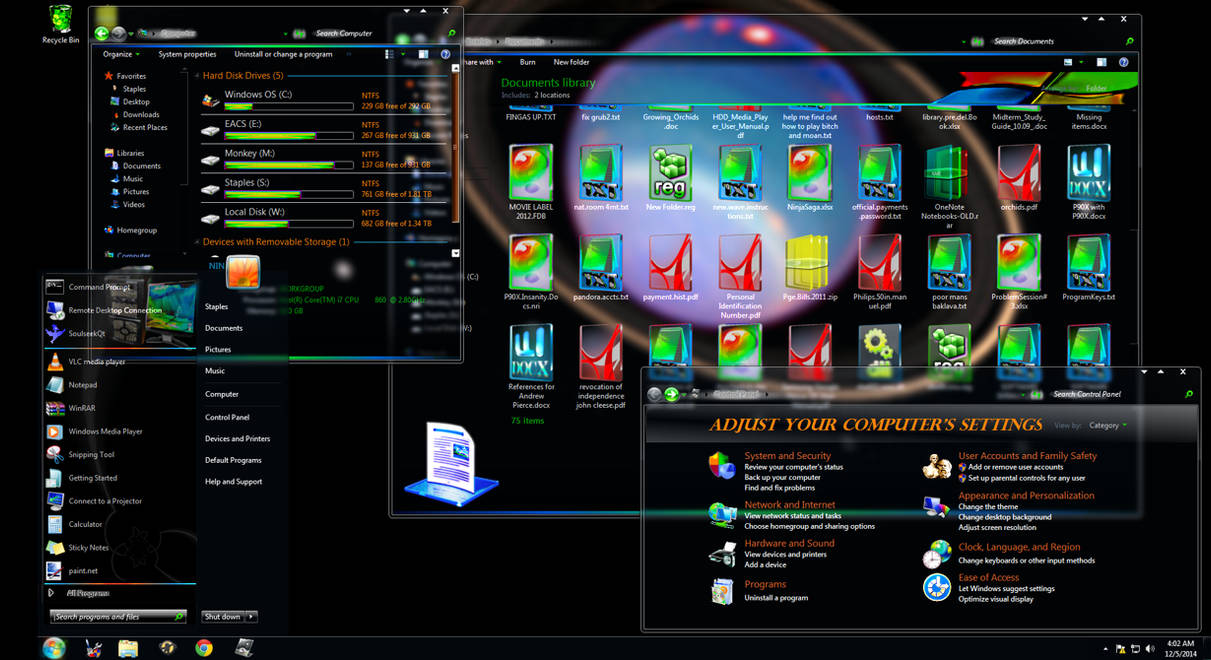This screenshot has width=1211, height=660.
Task: Open the Organize dropdown menu
Action: (120, 54)
